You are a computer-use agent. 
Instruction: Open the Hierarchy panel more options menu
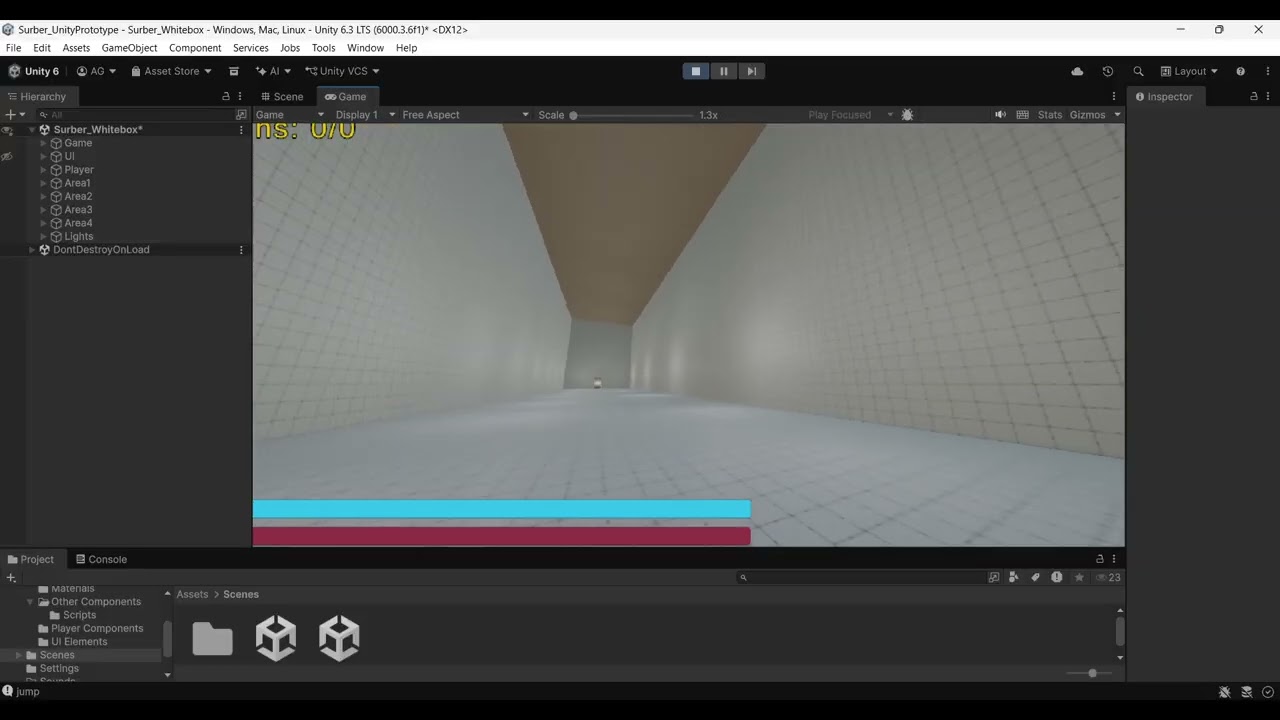click(240, 97)
